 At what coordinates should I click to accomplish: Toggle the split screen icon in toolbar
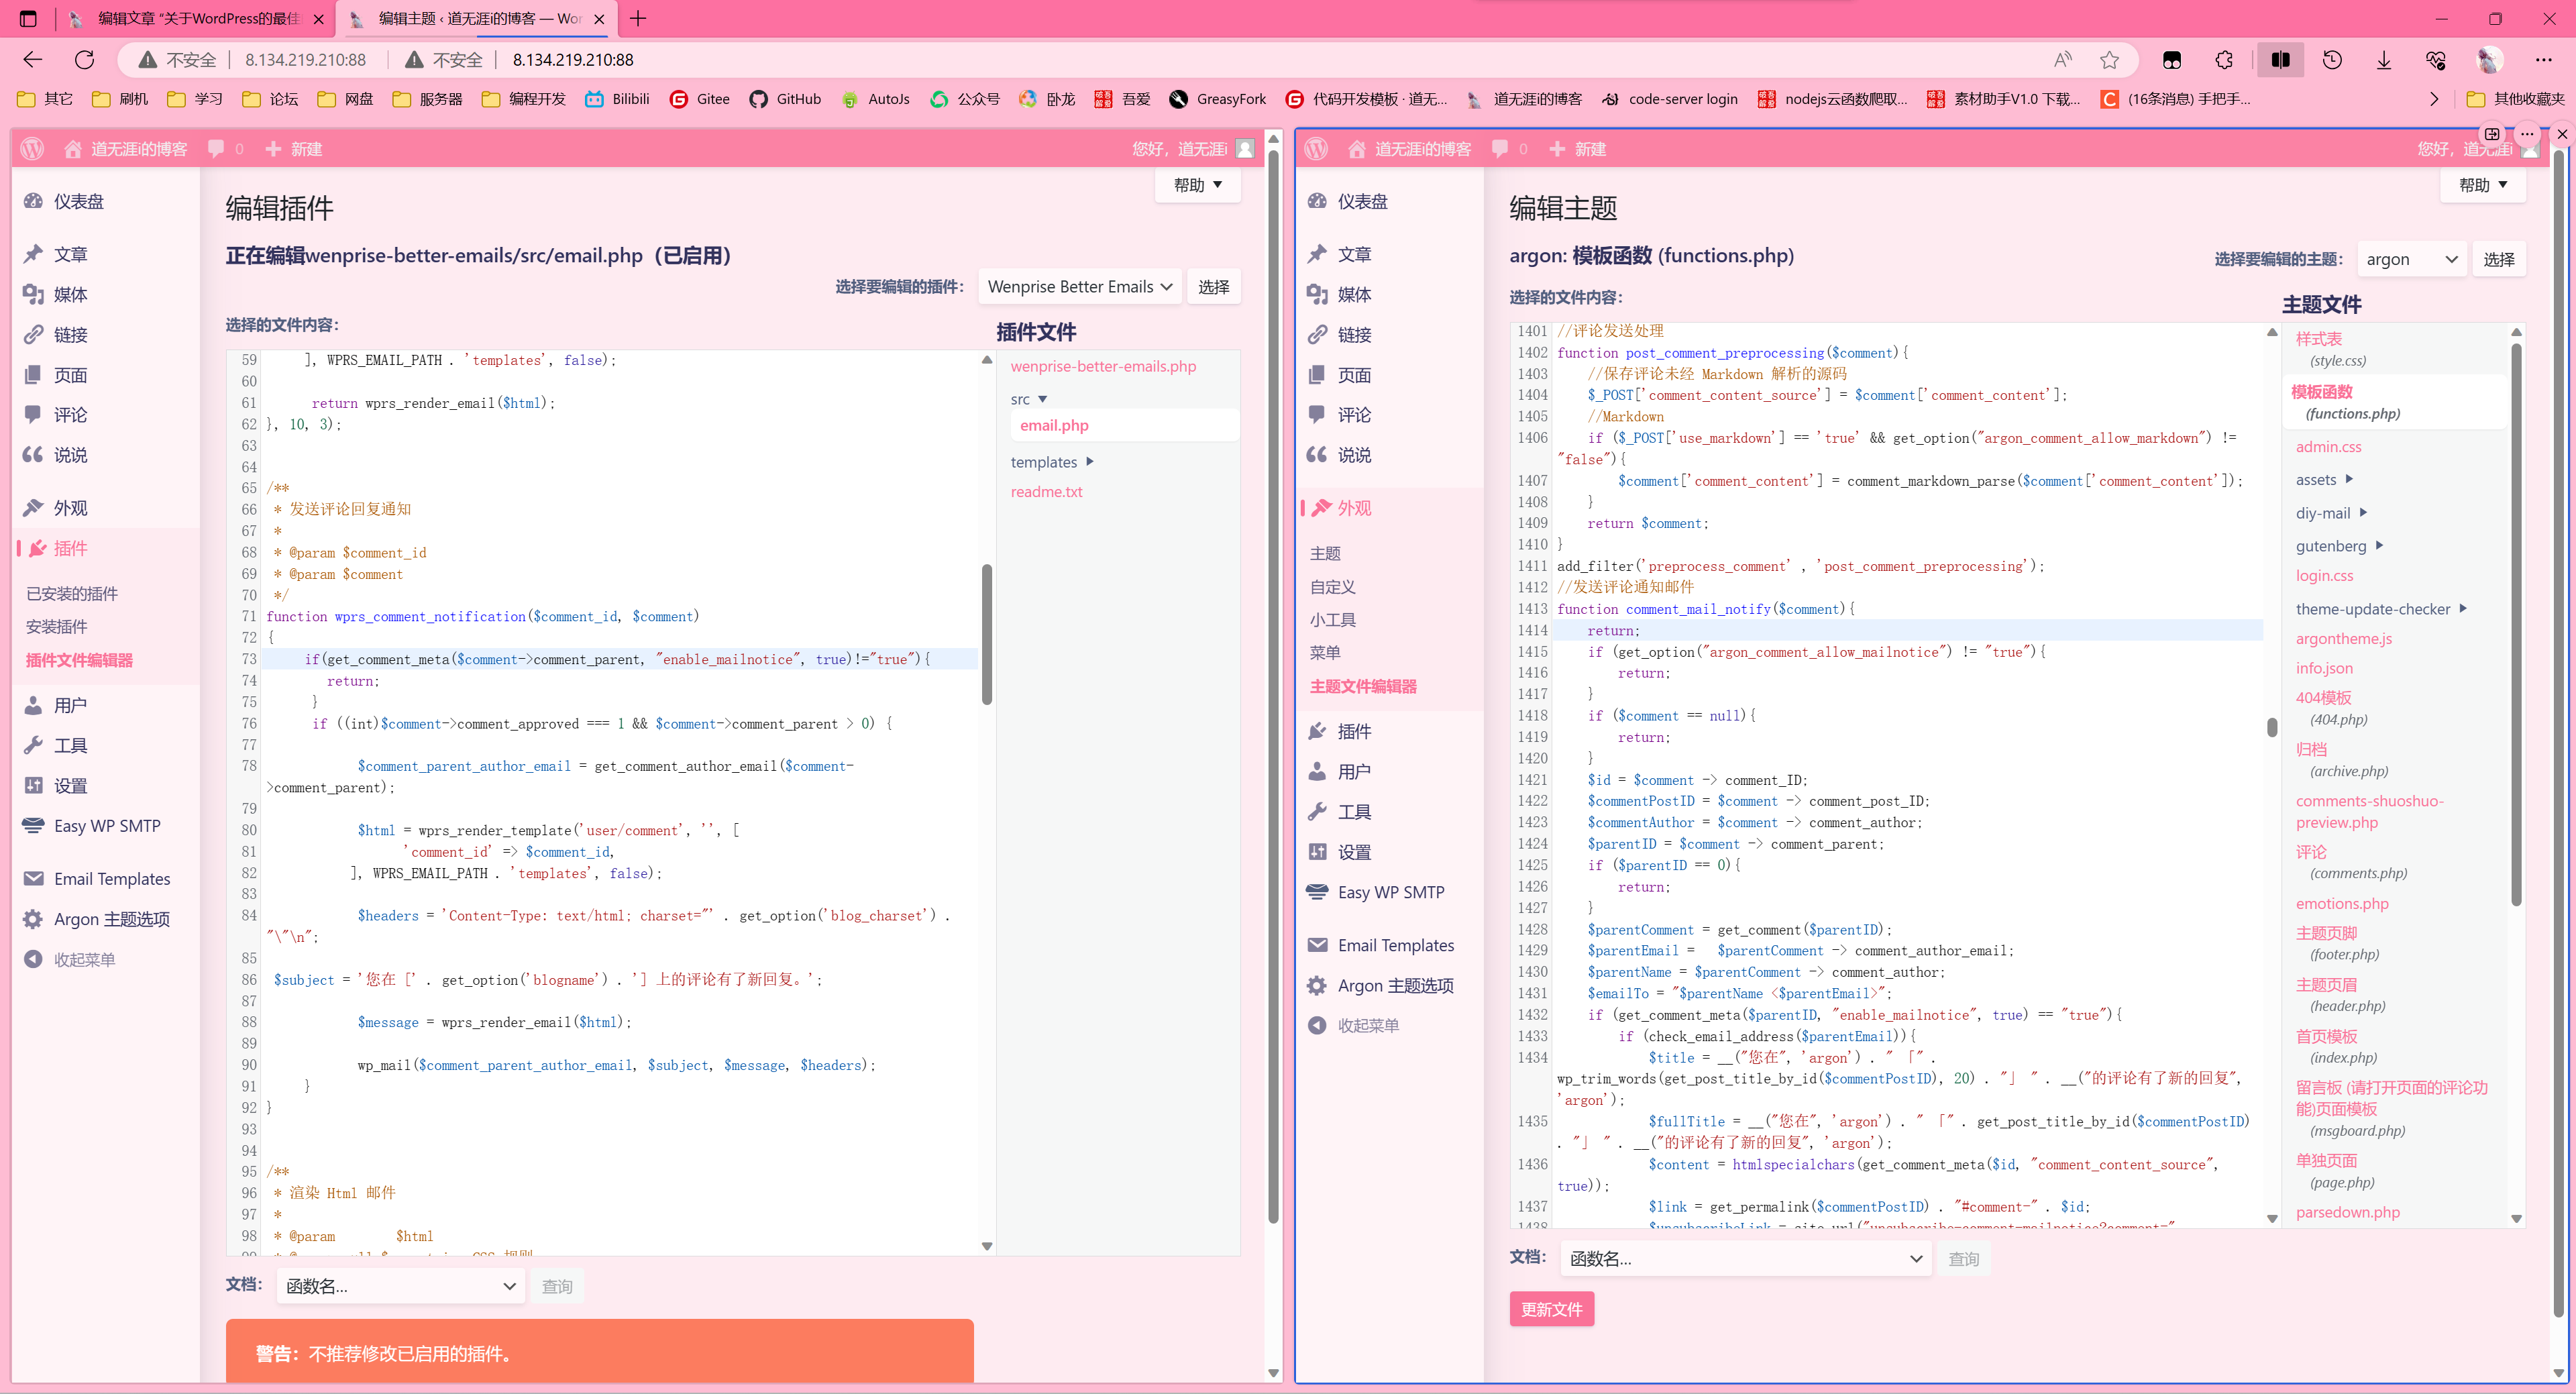pos(2280,60)
